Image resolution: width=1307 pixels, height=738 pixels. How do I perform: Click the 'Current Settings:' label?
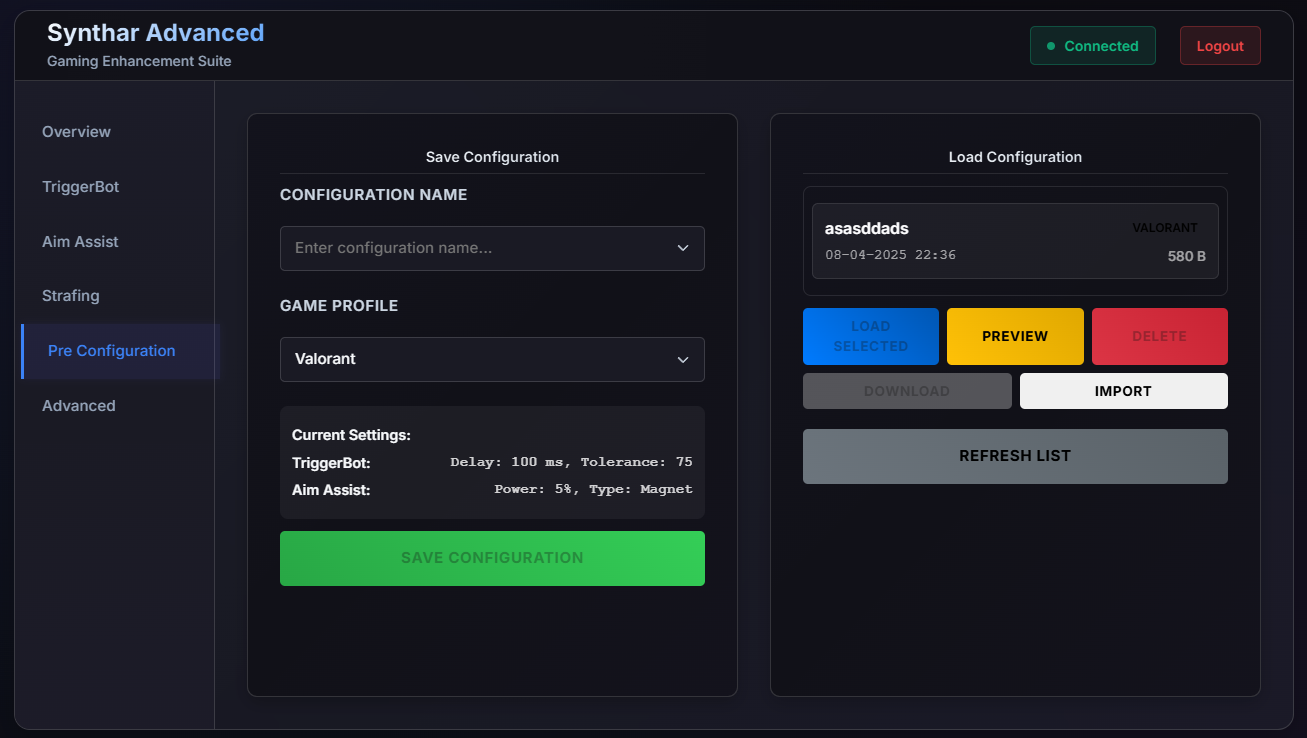click(x=351, y=435)
